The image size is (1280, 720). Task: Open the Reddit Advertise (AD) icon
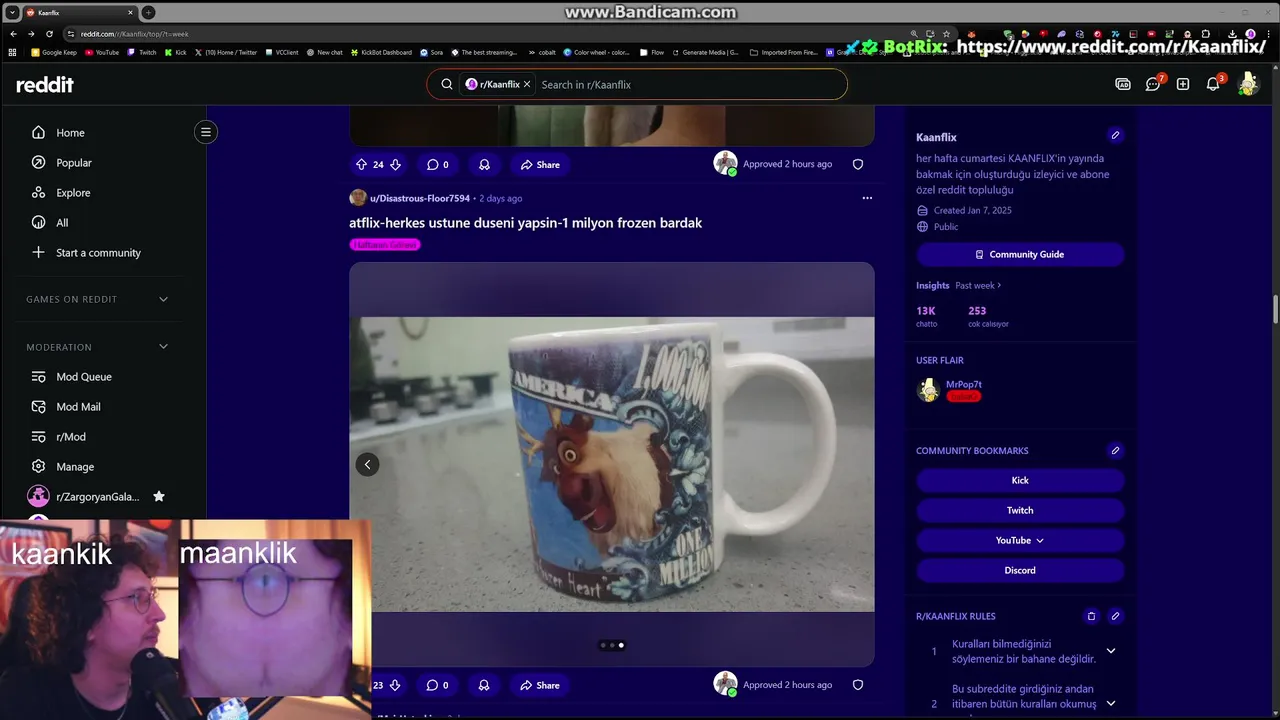point(1123,85)
